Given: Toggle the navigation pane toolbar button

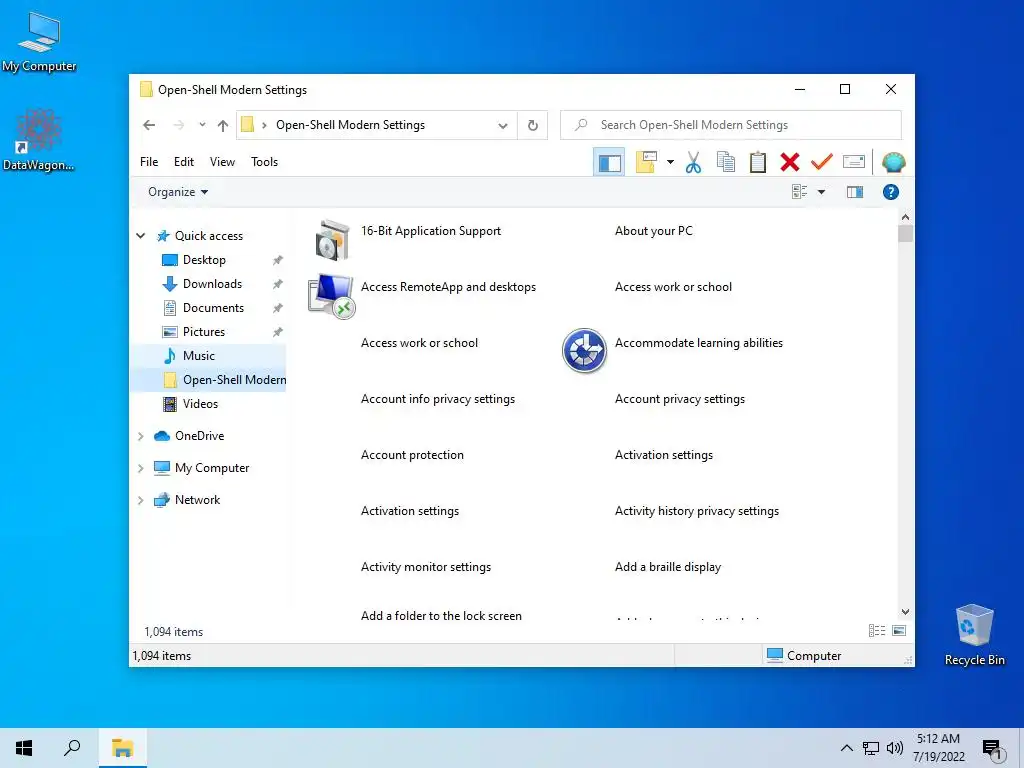Looking at the screenshot, I should 609,162.
